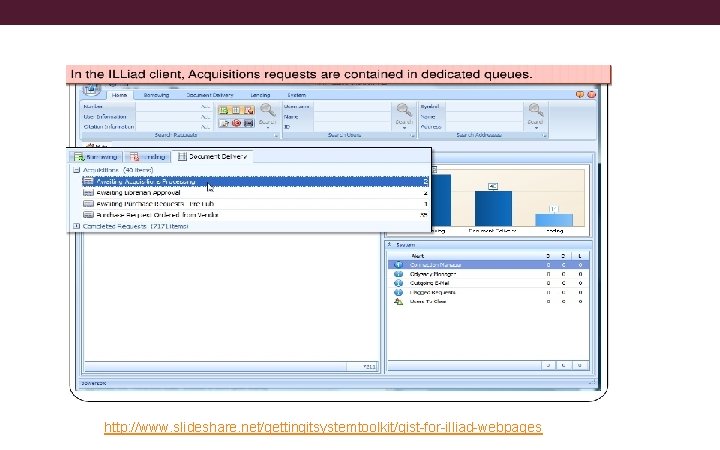The height and width of the screenshot is (450, 720).
Task: Click the User Information search field
Action: tap(174, 117)
